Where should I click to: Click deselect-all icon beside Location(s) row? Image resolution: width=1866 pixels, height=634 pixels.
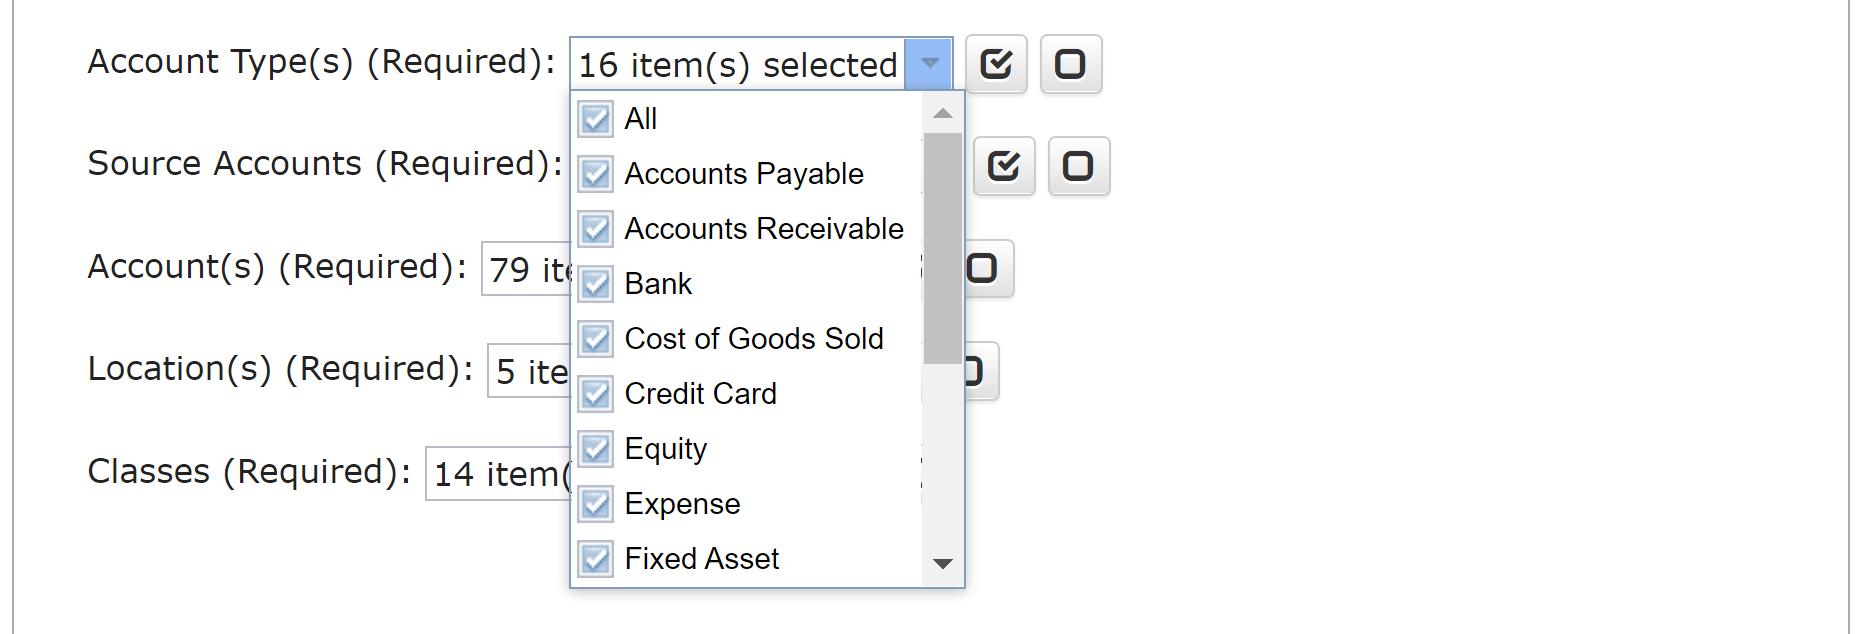981,371
